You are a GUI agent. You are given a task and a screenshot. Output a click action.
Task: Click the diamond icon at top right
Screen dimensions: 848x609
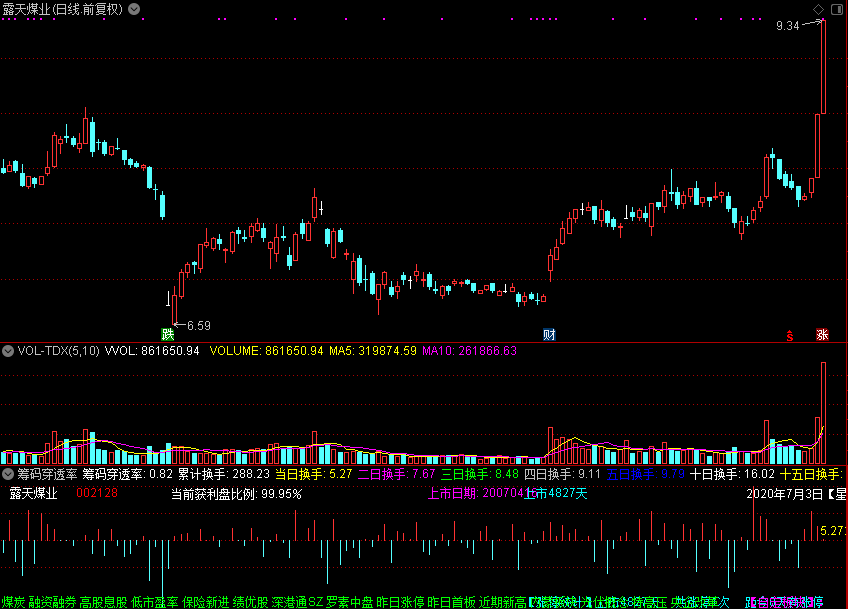coord(818,9)
